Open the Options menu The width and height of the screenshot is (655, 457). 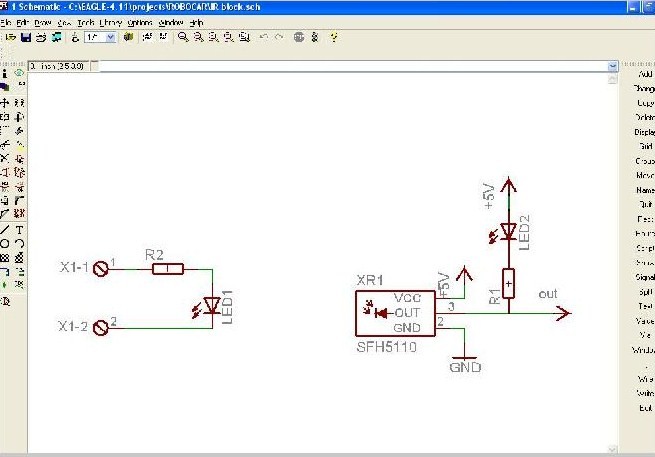coord(140,21)
